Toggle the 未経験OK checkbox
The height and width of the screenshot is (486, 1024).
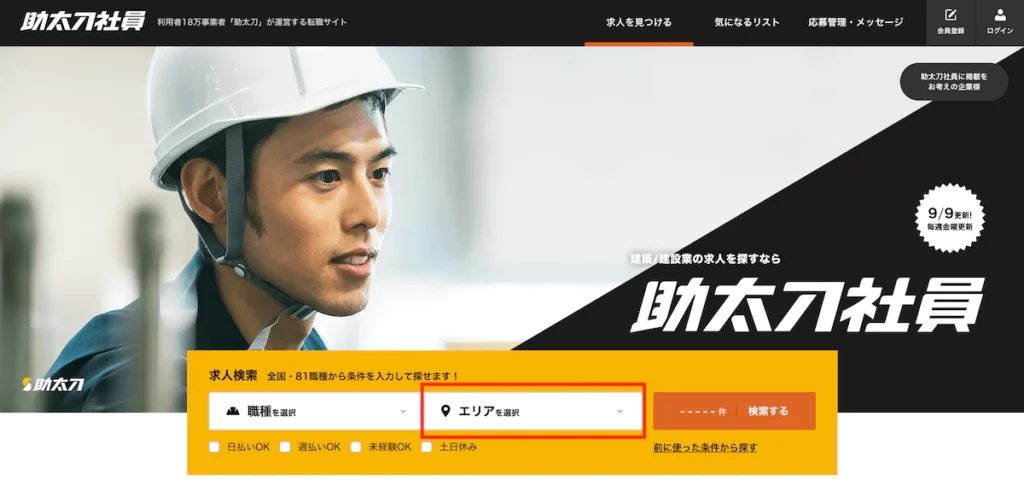[x=356, y=447]
